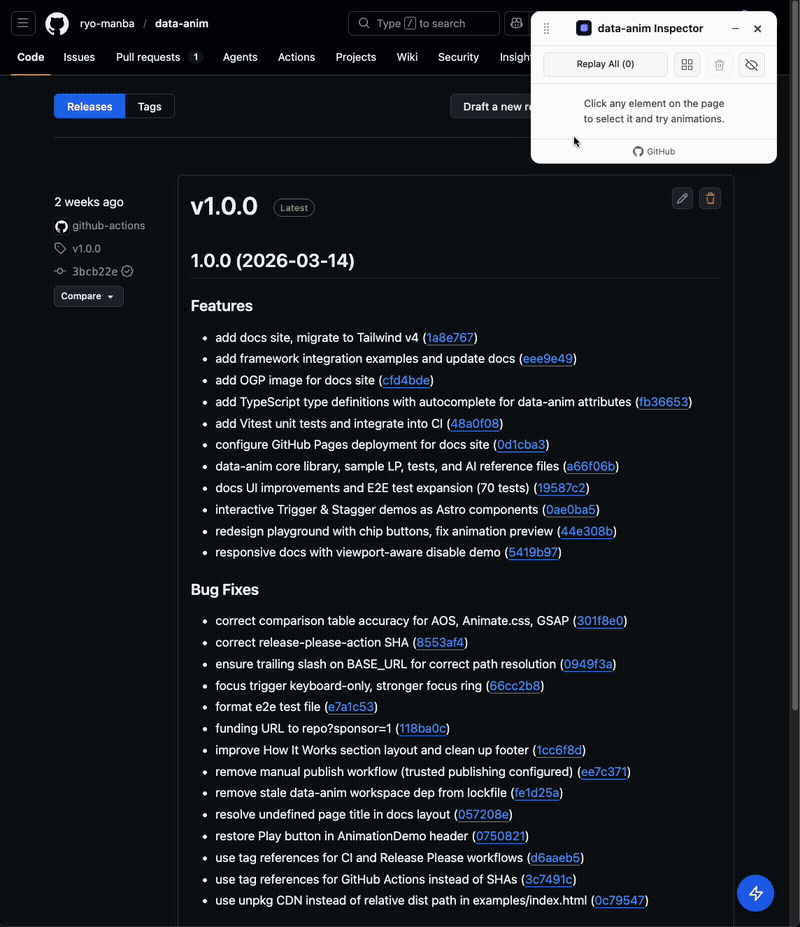800x927 pixels.
Task: Click the GitHub link in the Inspector footer
Action: click(x=654, y=151)
